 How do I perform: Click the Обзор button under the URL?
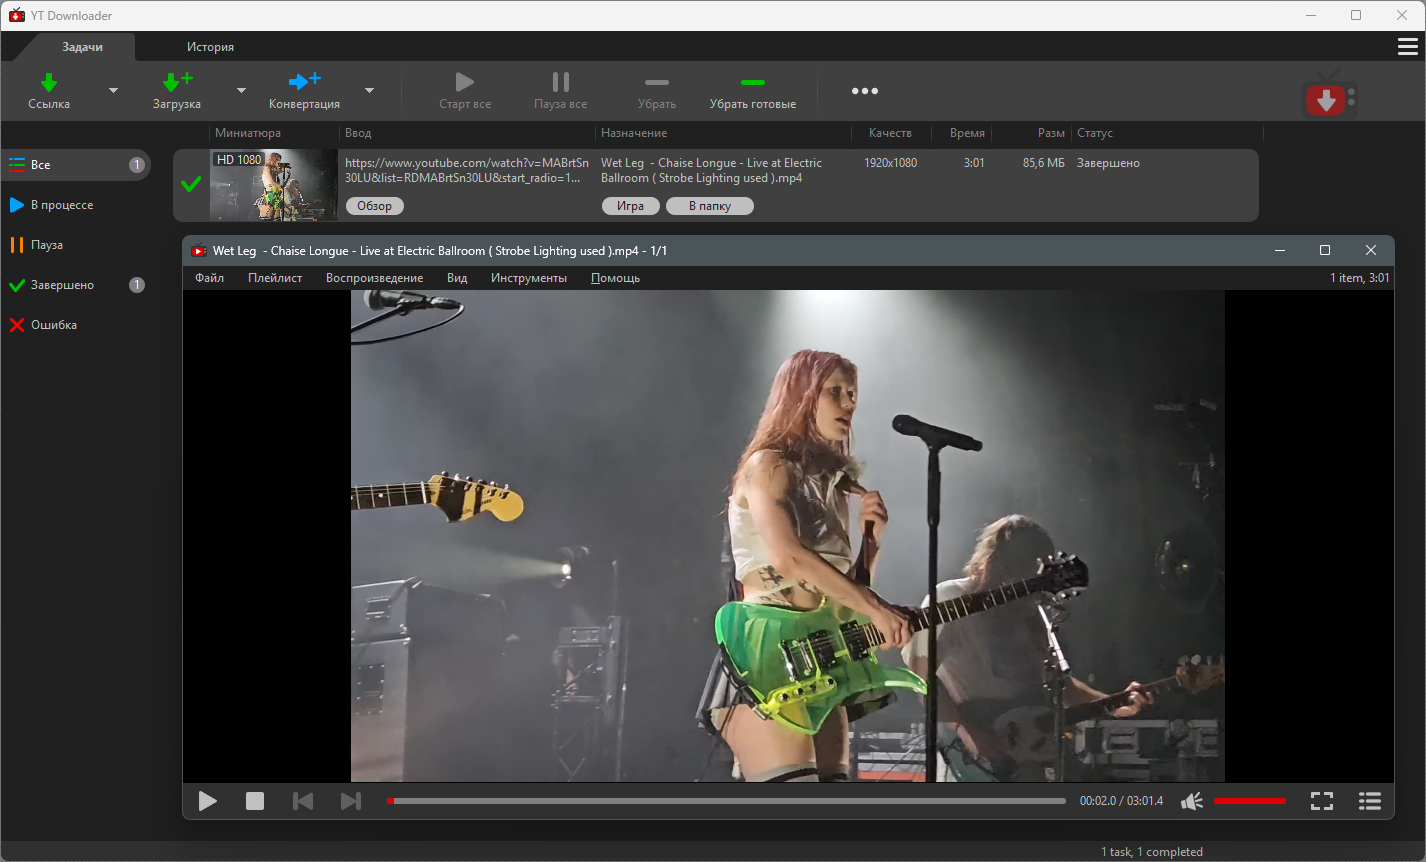click(x=374, y=206)
